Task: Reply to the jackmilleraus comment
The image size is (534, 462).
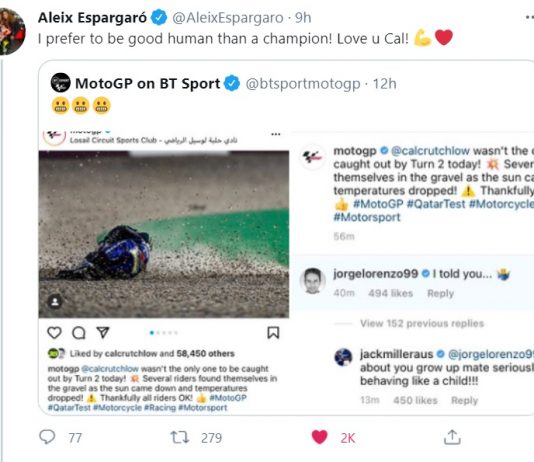Action: [465, 400]
